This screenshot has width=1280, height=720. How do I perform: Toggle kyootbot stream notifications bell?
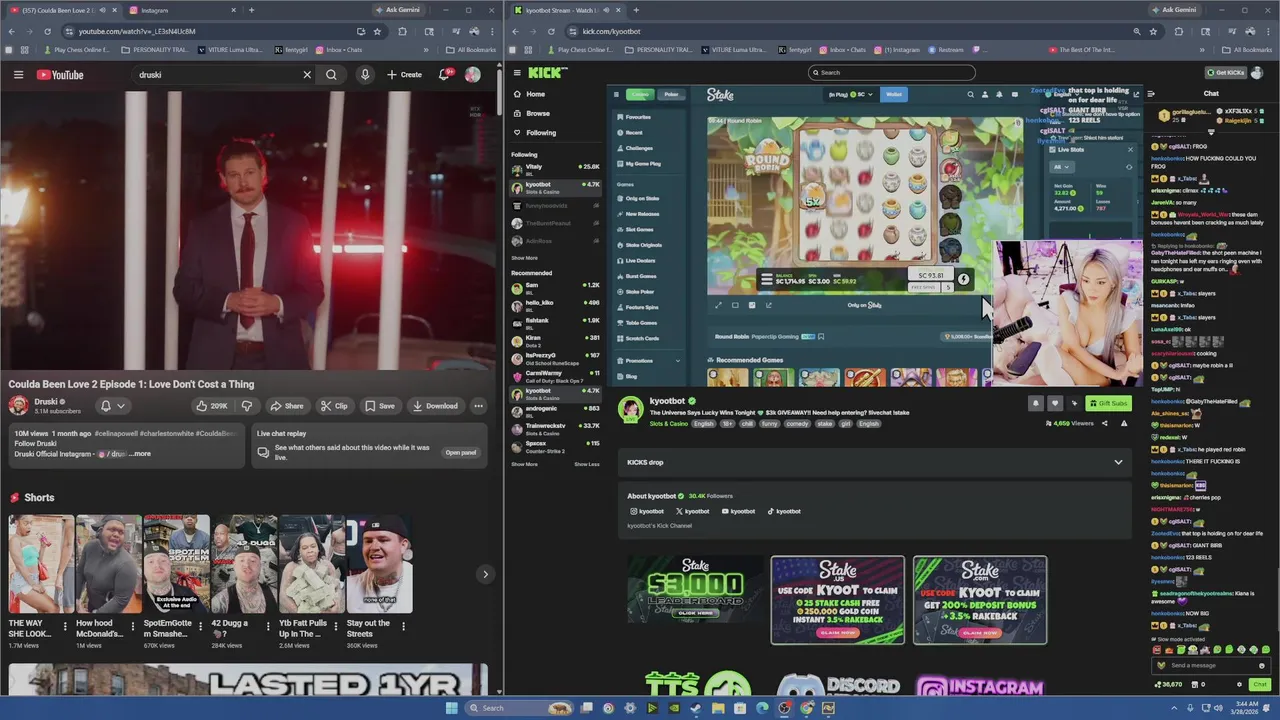(1035, 403)
